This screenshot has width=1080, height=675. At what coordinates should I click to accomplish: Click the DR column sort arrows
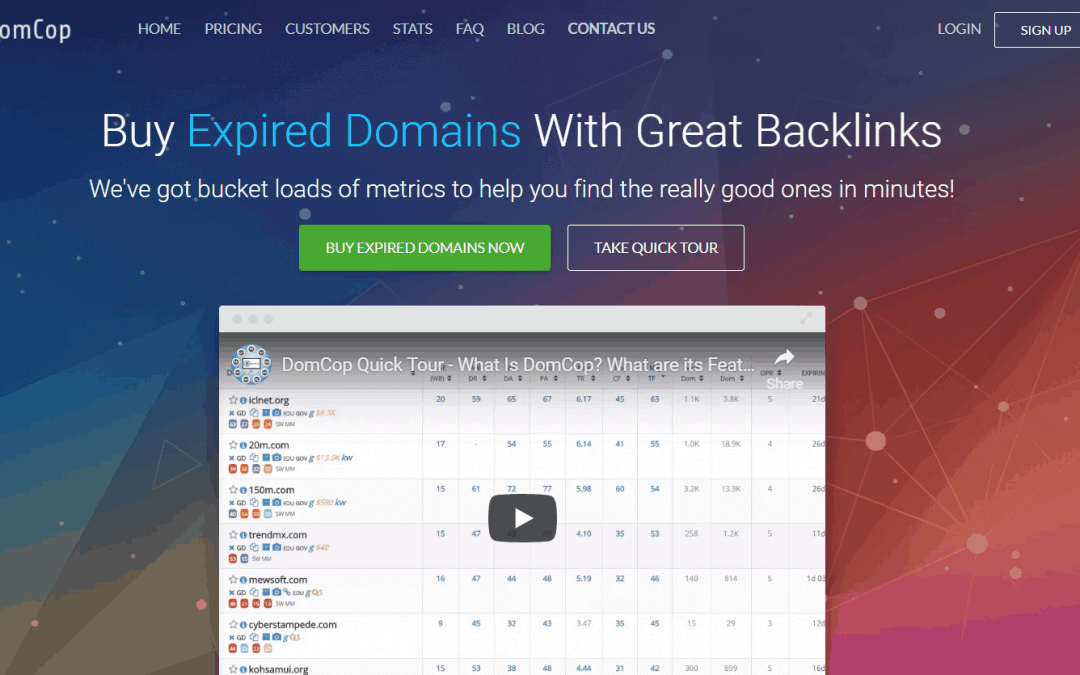tap(484, 378)
